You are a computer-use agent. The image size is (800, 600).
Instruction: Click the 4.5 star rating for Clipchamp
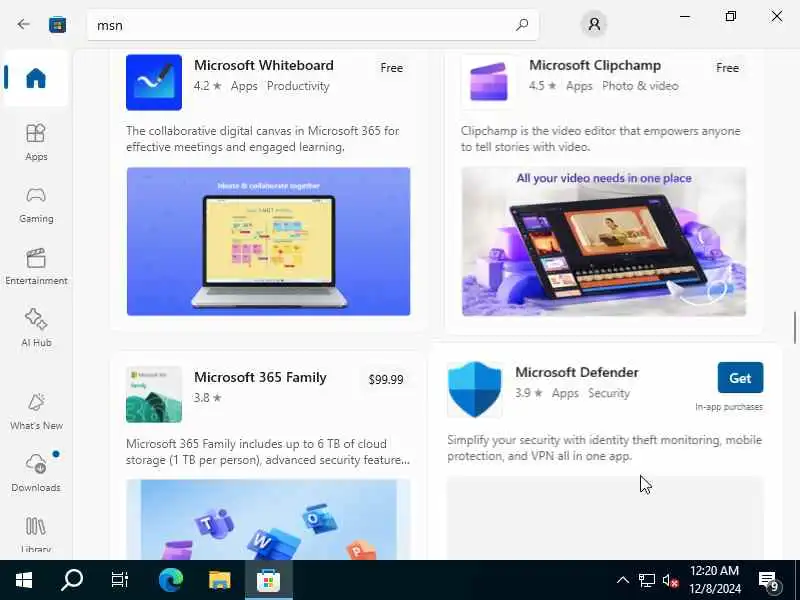[x=543, y=86]
